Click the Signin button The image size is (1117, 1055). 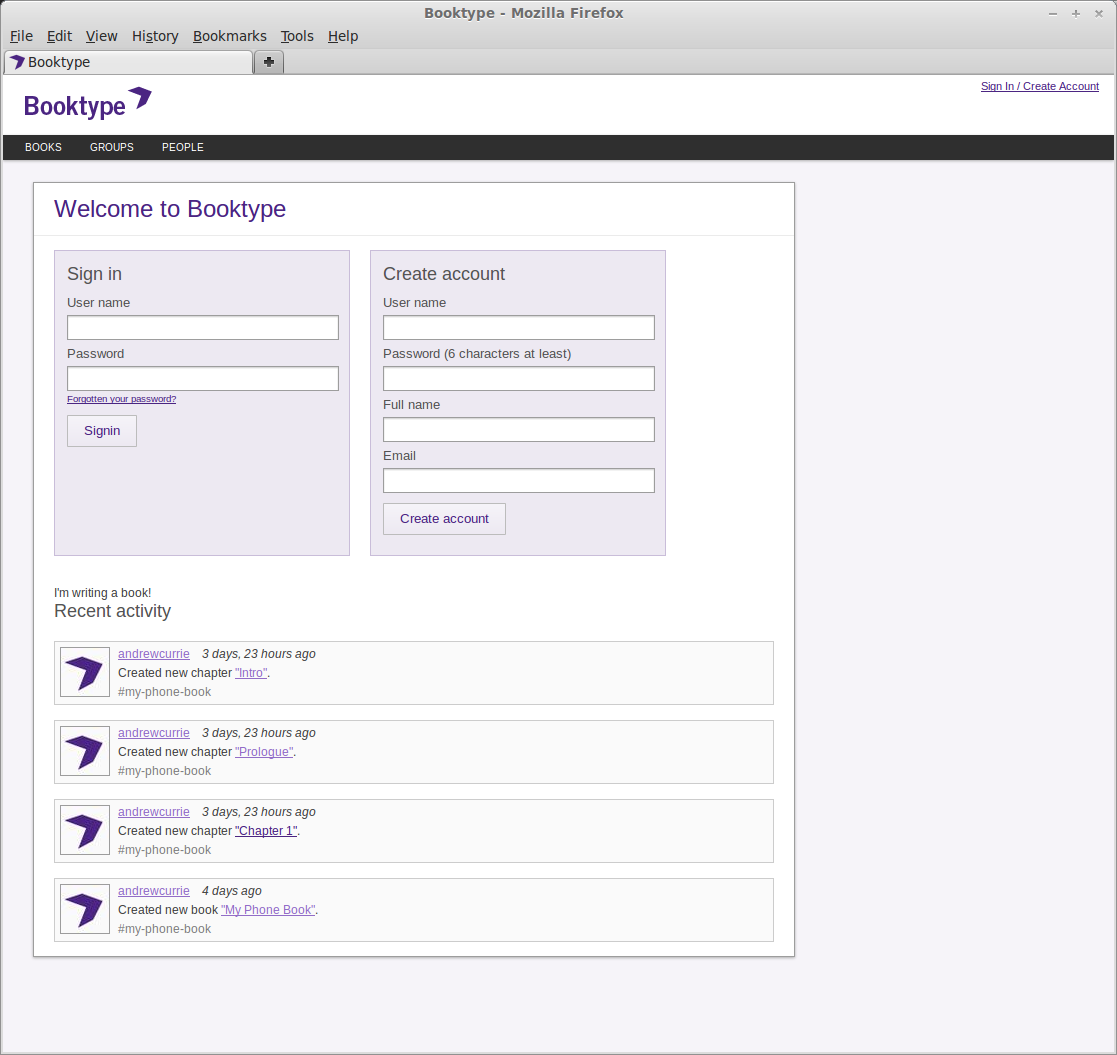102,431
